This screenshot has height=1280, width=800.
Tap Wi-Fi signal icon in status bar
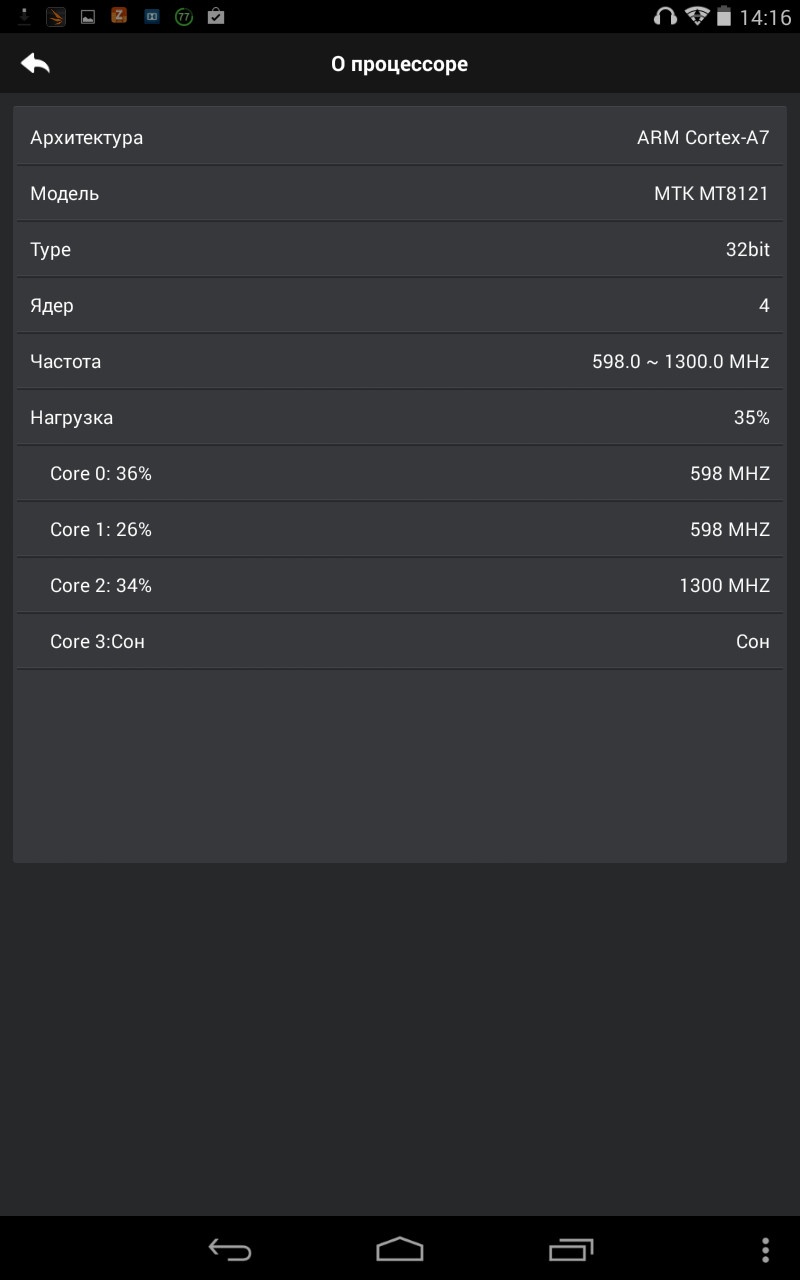(697, 16)
